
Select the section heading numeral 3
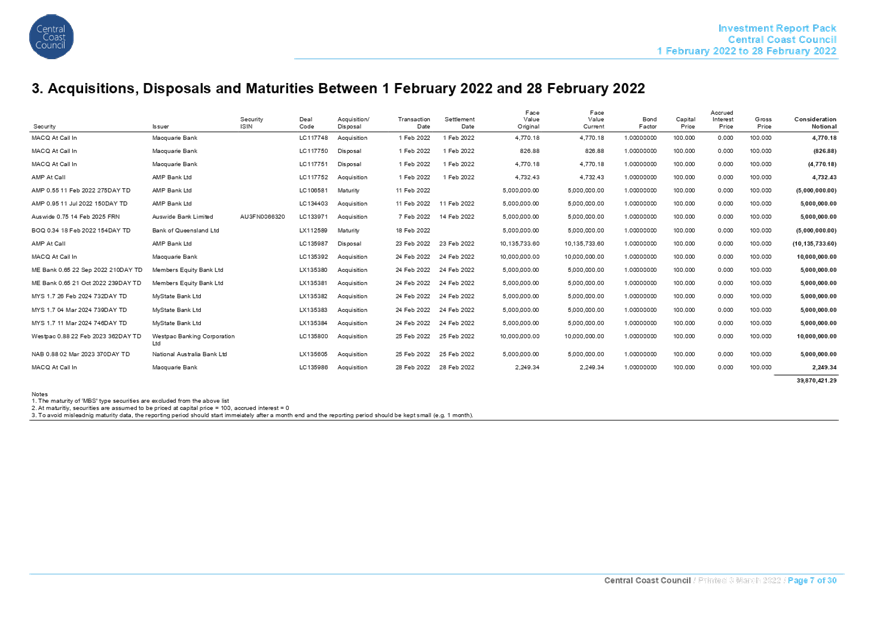35,88
